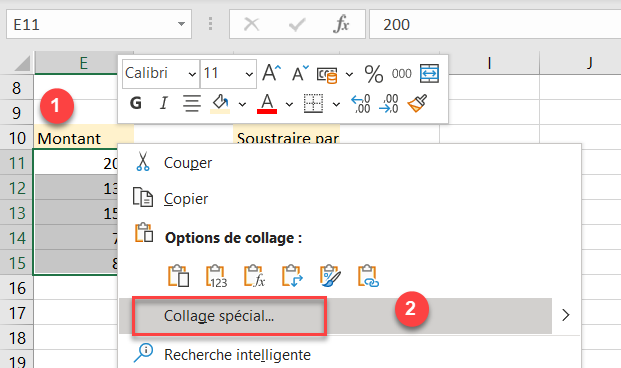Paste Formulas (fx) option
This screenshot has height=368, width=621.
(x=254, y=276)
